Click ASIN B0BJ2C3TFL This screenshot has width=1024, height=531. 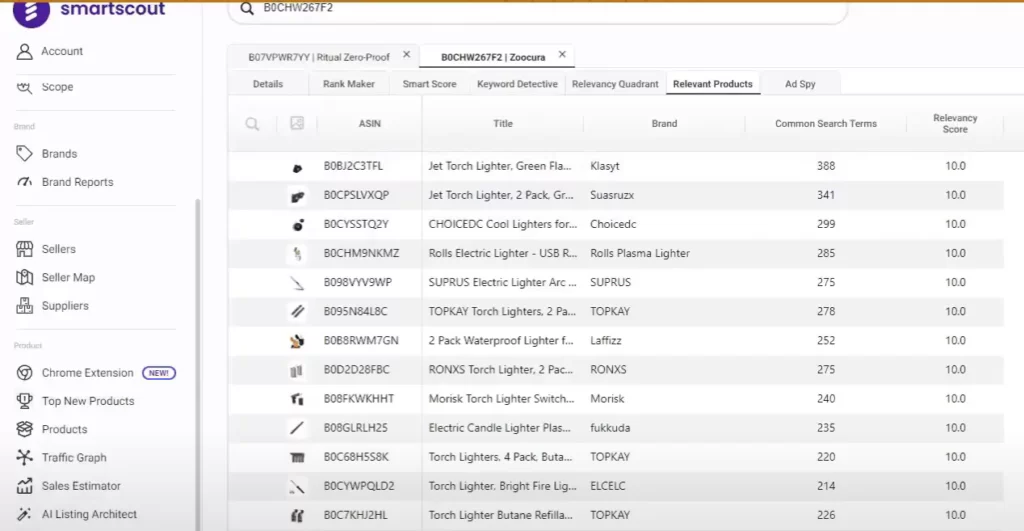pyautogui.click(x=353, y=166)
